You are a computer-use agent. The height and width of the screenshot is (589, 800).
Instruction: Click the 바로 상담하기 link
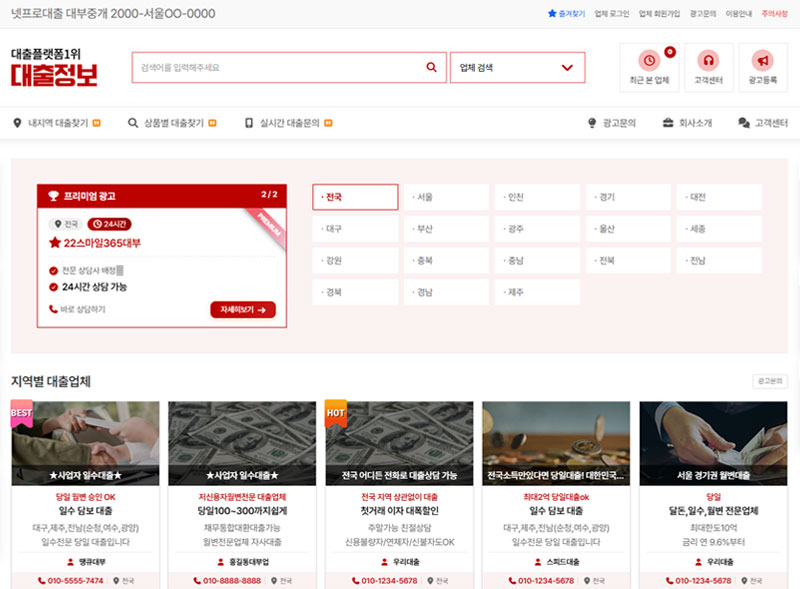click(78, 310)
